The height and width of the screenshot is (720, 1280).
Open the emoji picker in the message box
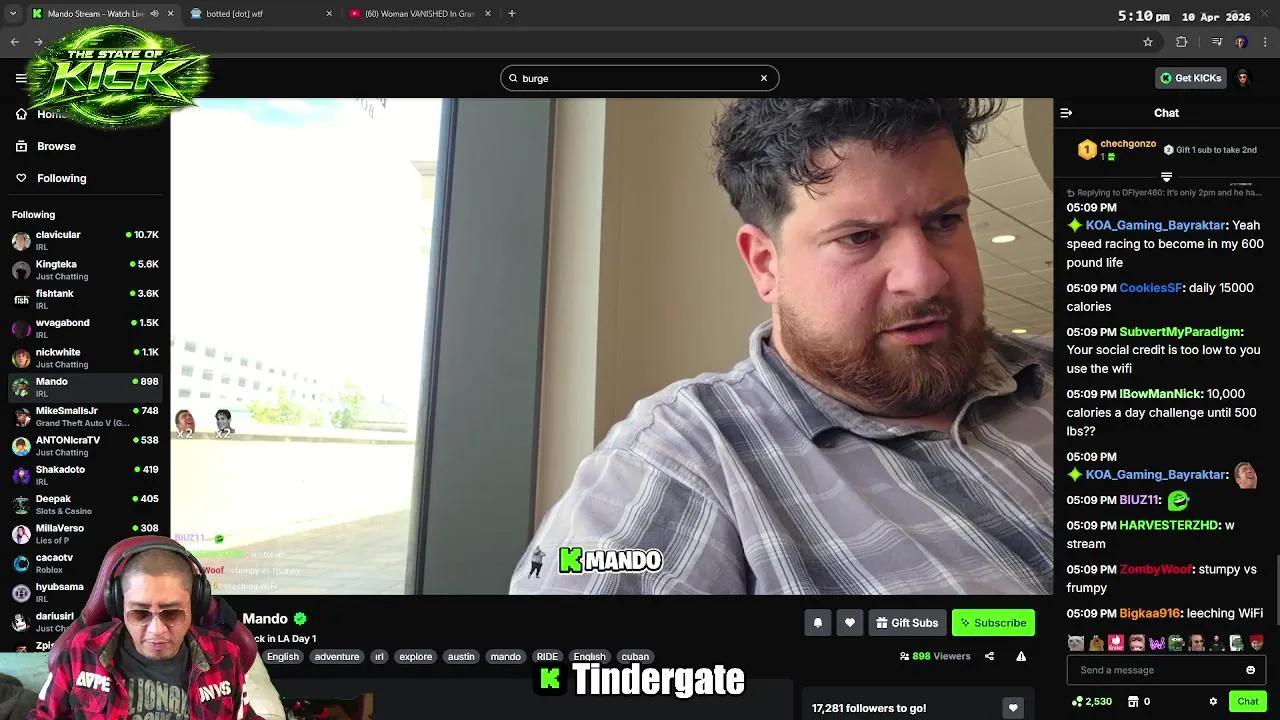[1250, 670]
